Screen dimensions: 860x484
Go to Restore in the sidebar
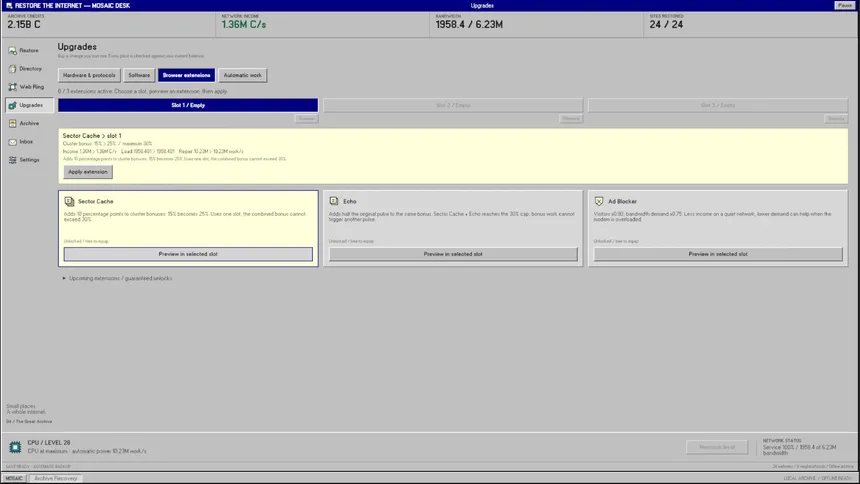click(29, 50)
